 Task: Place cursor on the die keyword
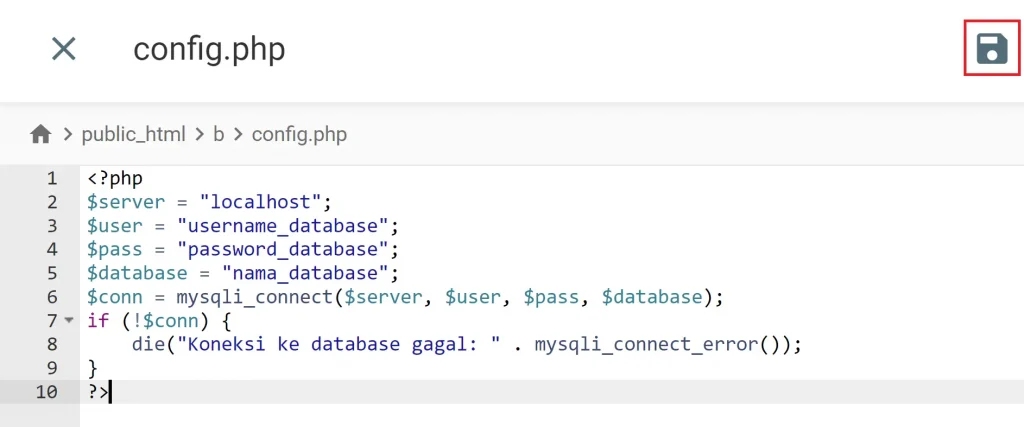(147, 344)
